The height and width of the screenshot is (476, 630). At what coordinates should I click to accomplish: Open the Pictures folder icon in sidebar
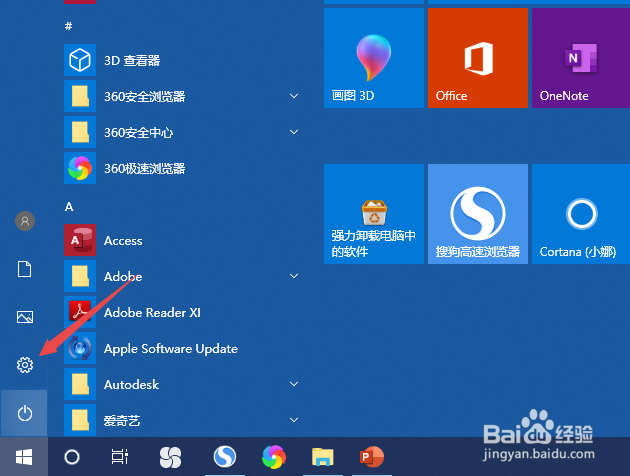click(25, 317)
